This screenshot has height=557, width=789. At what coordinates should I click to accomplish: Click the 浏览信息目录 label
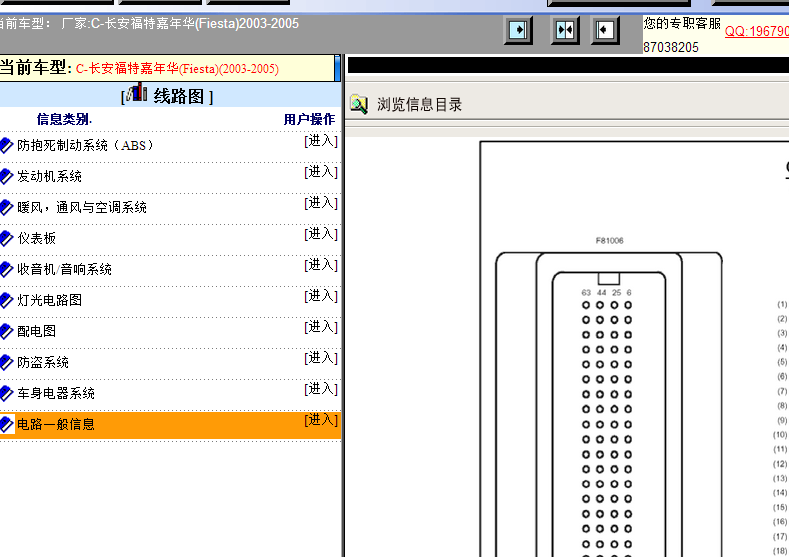[419, 105]
